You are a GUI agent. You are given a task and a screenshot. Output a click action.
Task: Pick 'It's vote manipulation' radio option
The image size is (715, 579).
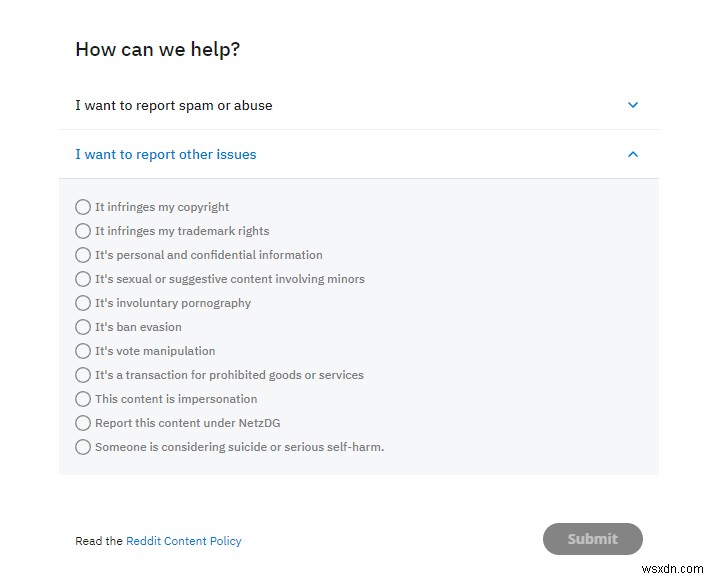(83, 351)
